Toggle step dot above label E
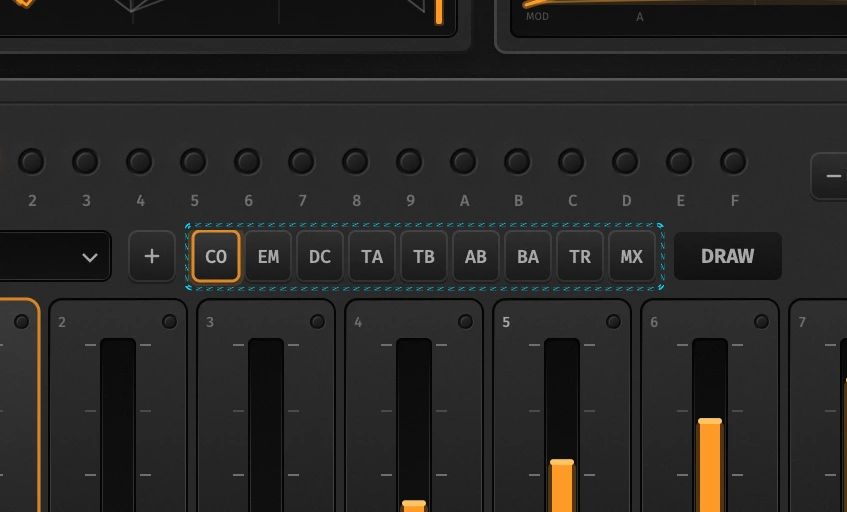Image resolution: width=847 pixels, height=512 pixels. pos(680,161)
